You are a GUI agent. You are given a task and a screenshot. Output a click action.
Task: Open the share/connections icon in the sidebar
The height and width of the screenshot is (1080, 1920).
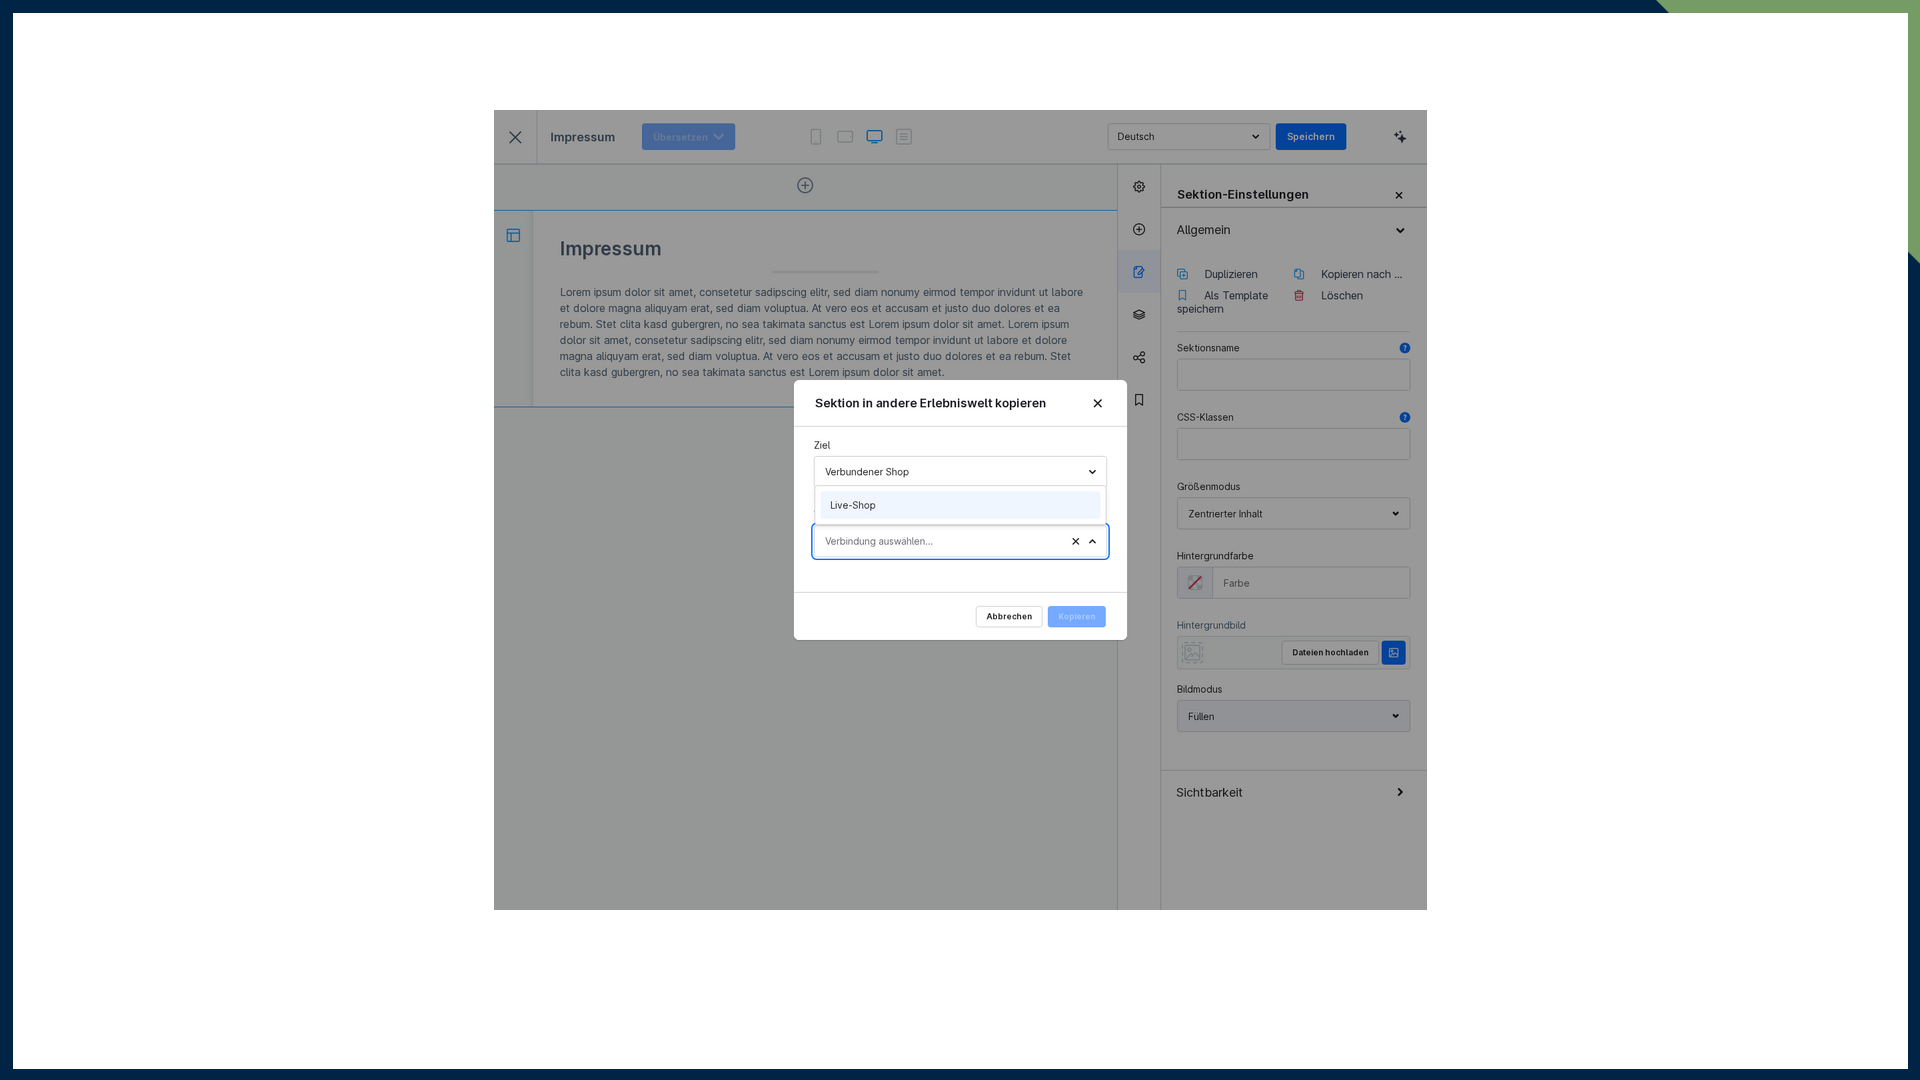(1139, 358)
